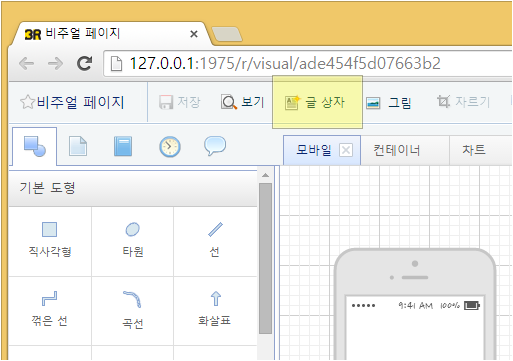Choose the 꺾은 선 bent line shape
This screenshot has height=361, width=513.
click(x=50, y=311)
